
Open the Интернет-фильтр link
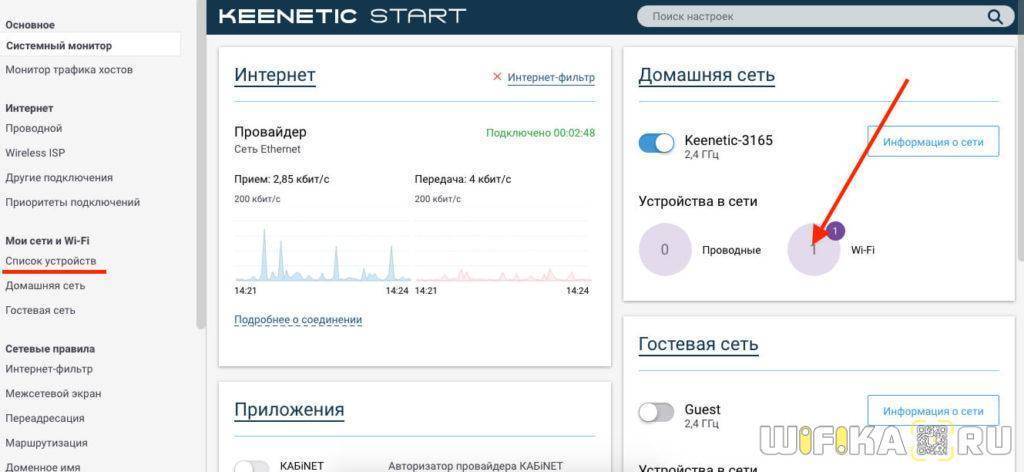point(551,77)
